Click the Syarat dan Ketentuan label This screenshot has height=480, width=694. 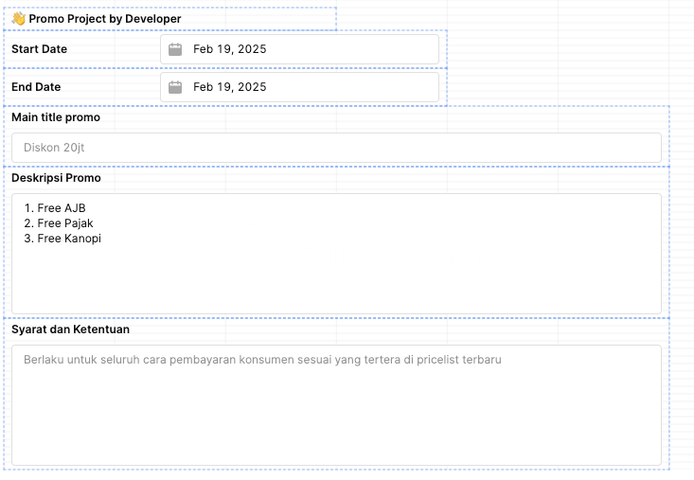click(x=70, y=329)
